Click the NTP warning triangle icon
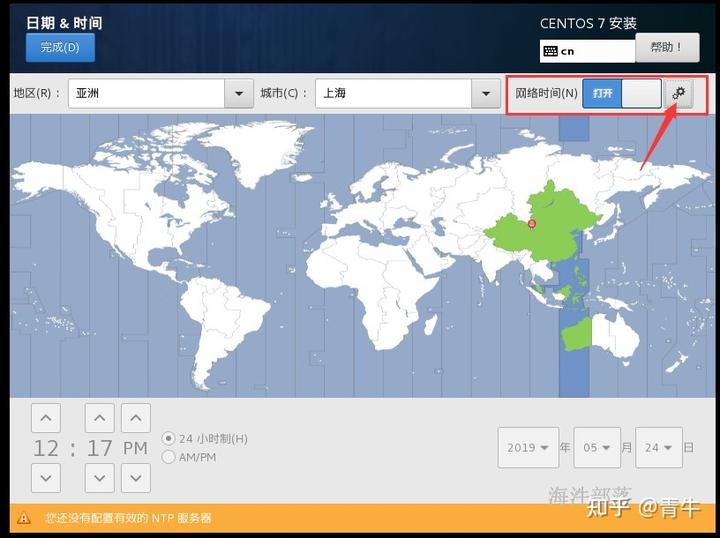The height and width of the screenshot is (538, 720). tap(23, 518)
